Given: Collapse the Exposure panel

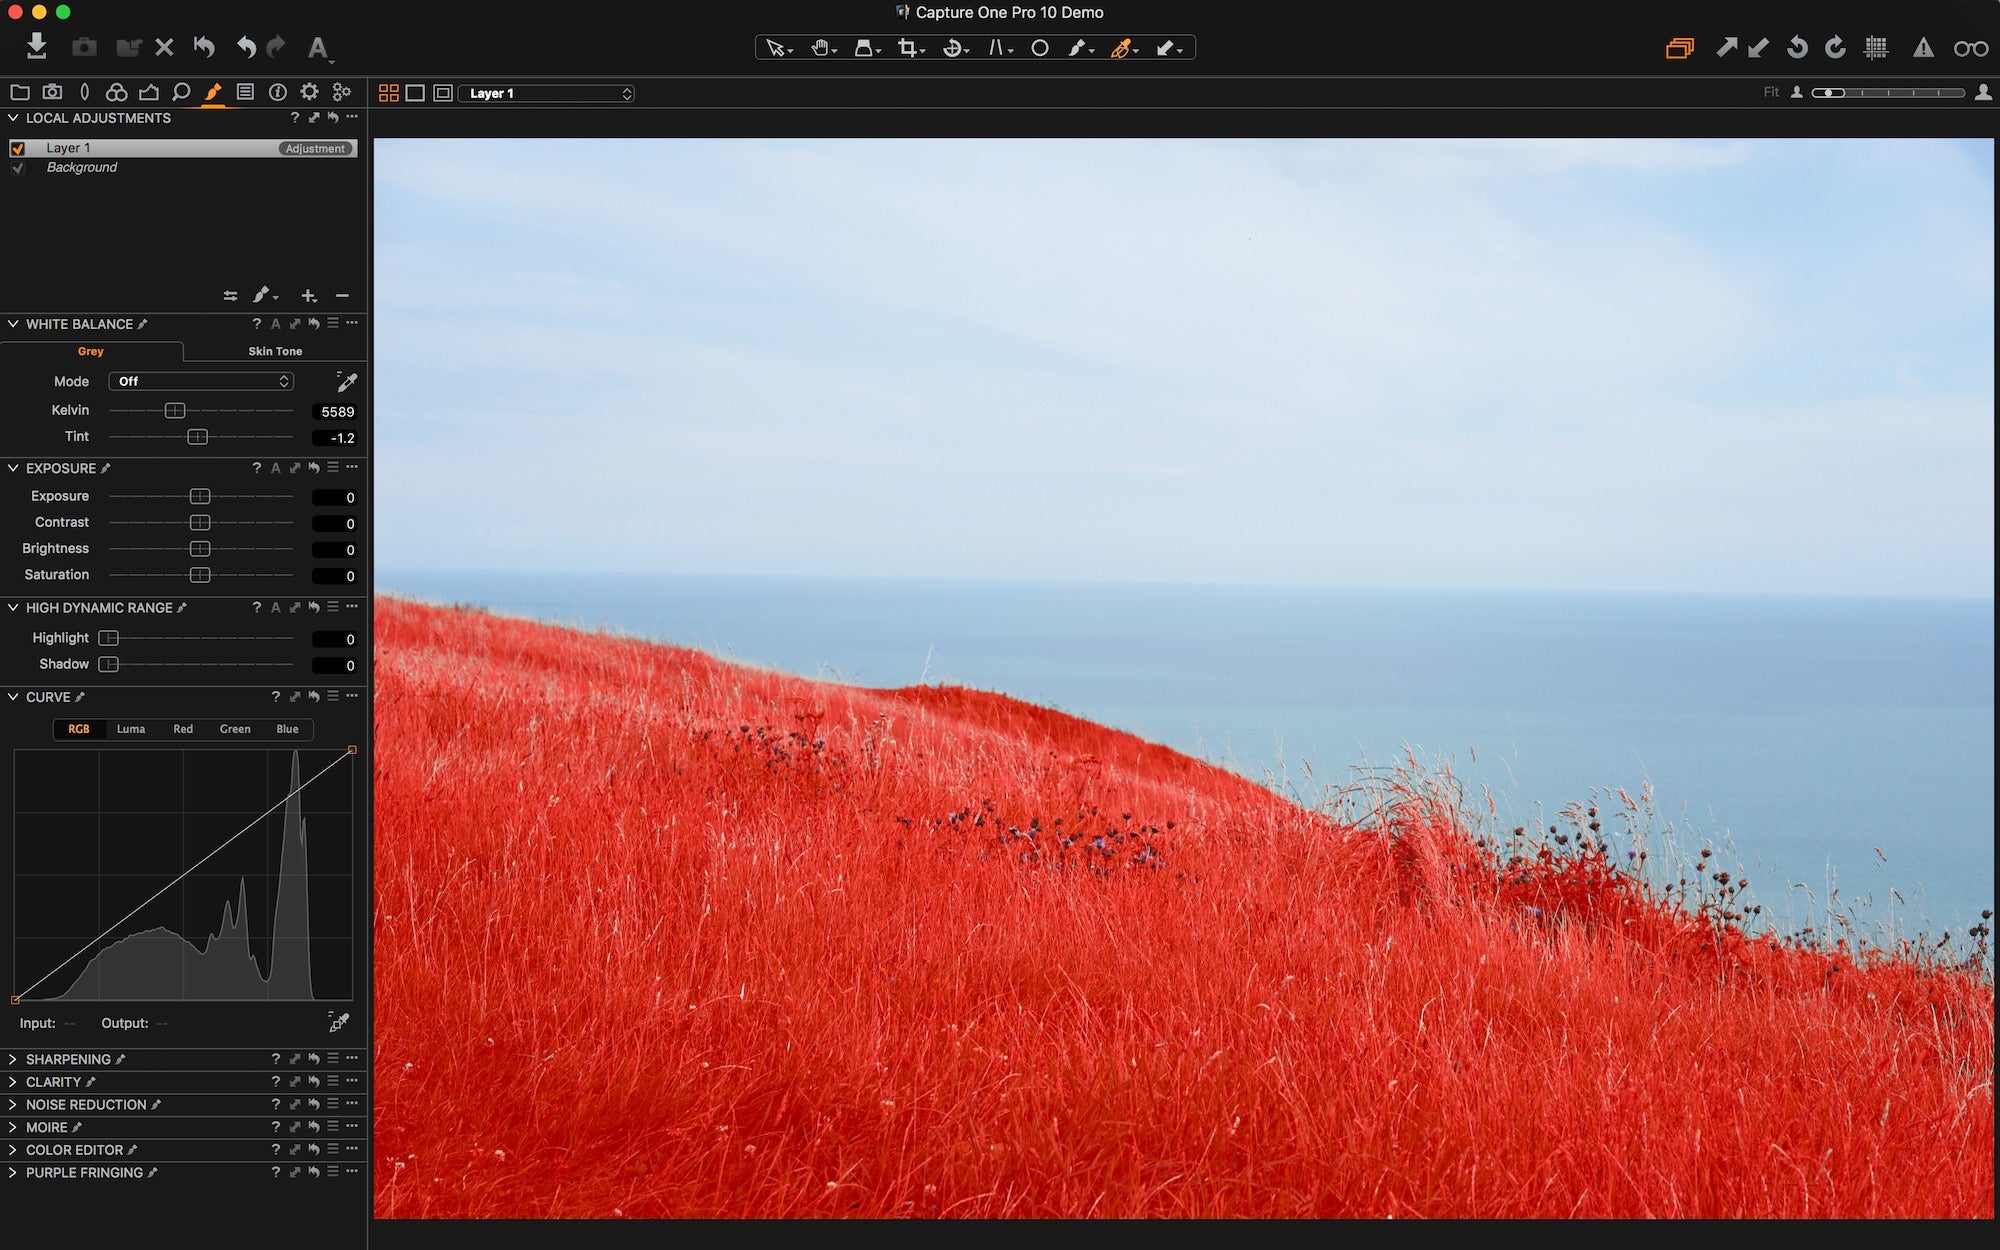Looking at the screenshot, I should tap(13, 468).
